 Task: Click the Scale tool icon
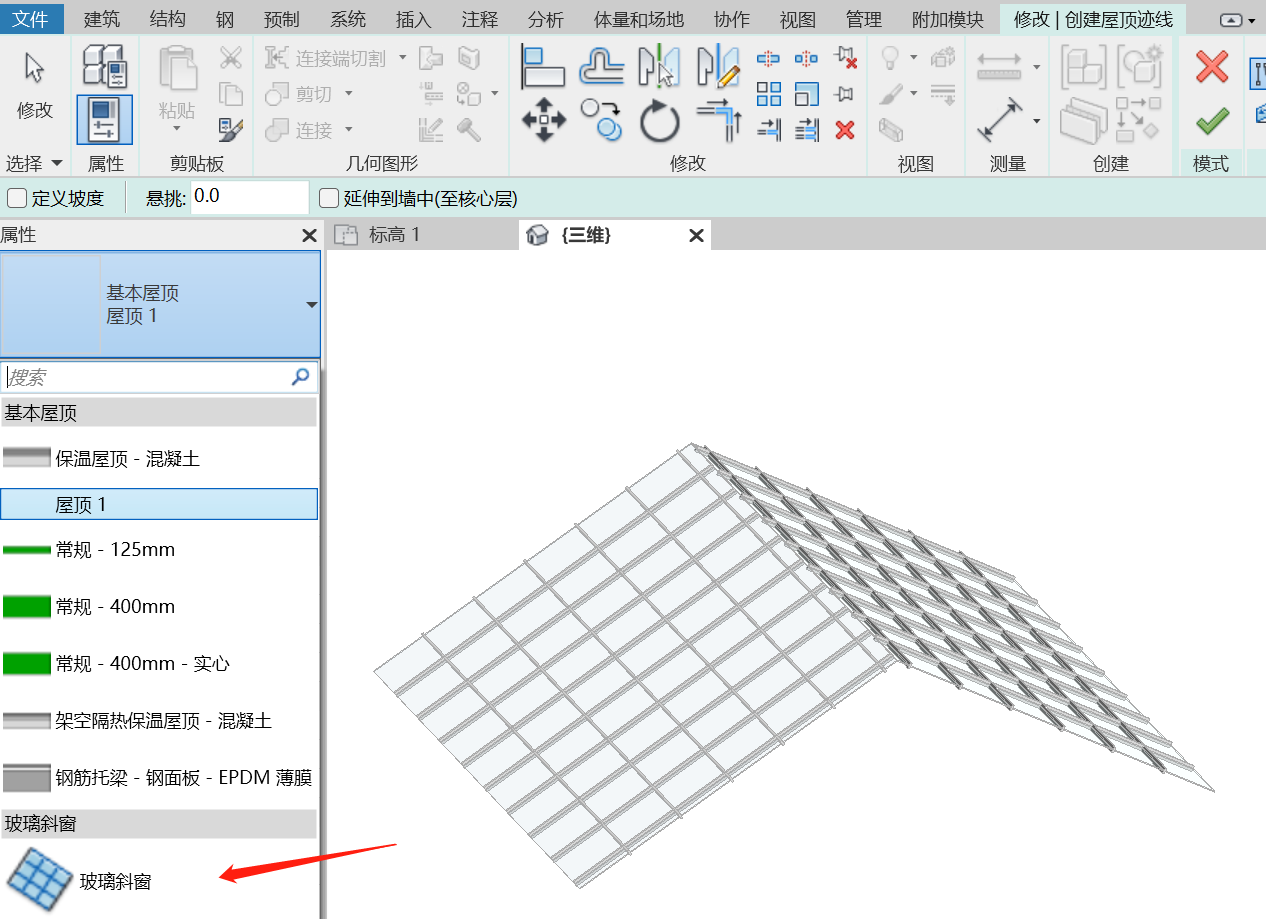[x=807, y=94]
